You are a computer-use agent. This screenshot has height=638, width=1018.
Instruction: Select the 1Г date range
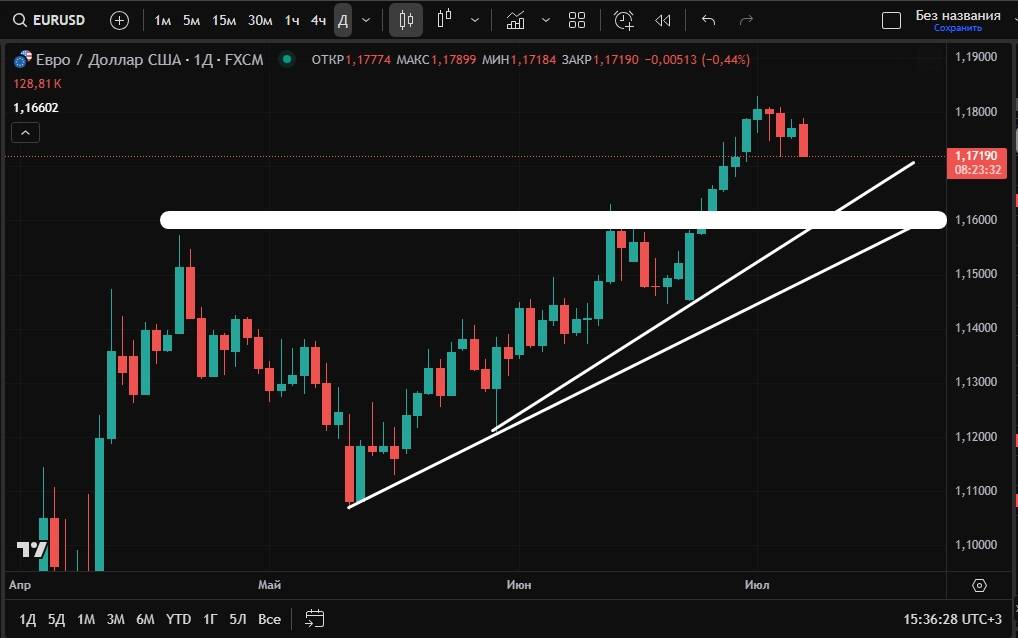click(x=210, y=619)
